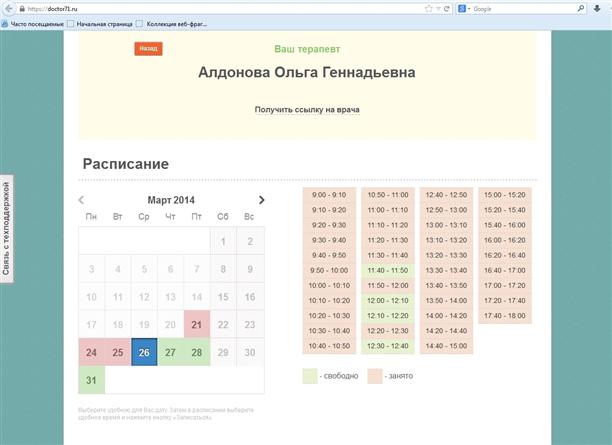Select March 27 in the calendar
Viewport: 612px width, 445px height.
pos(171,352)
